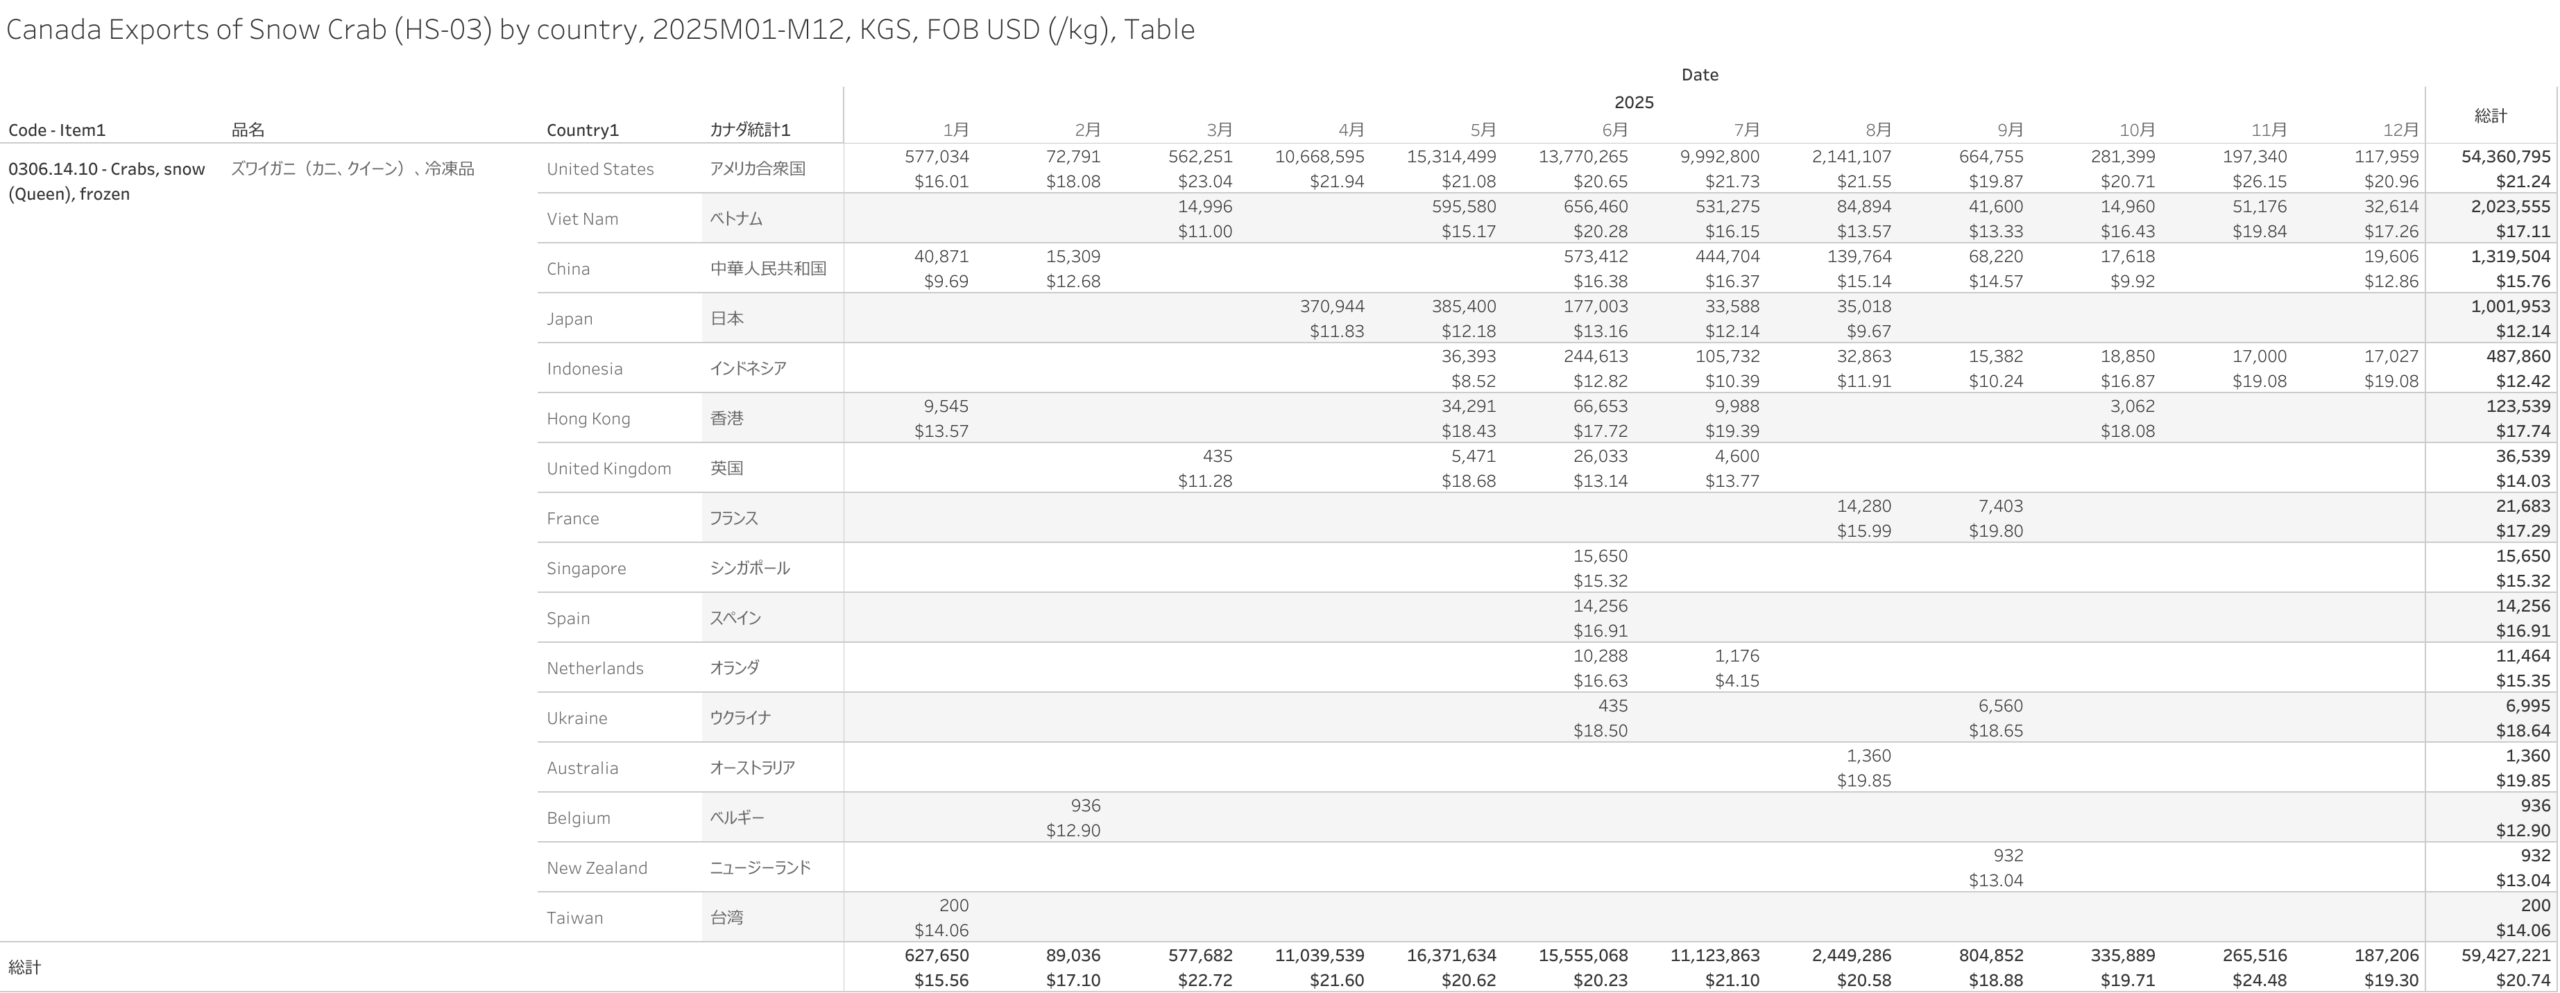This screenshot has height=993, width=2560.
Task: Select the 日本 Japanese country label
Action: 727,319
